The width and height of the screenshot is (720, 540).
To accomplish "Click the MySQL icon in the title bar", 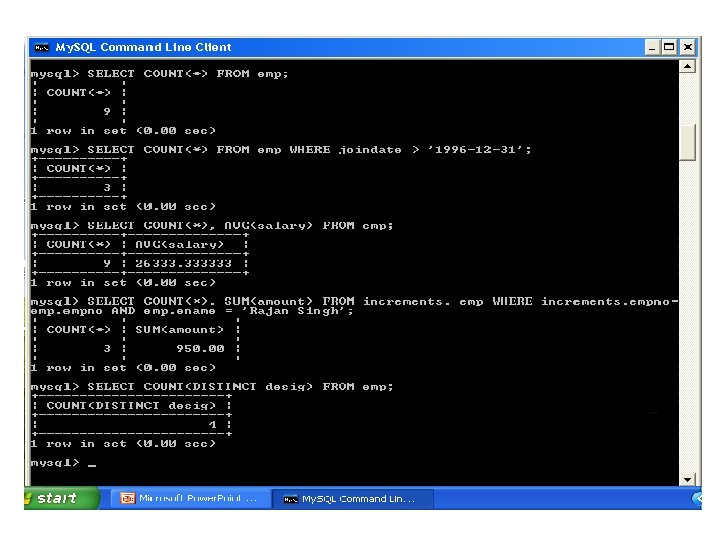I will pyautogui.click(x=41, y=47).
